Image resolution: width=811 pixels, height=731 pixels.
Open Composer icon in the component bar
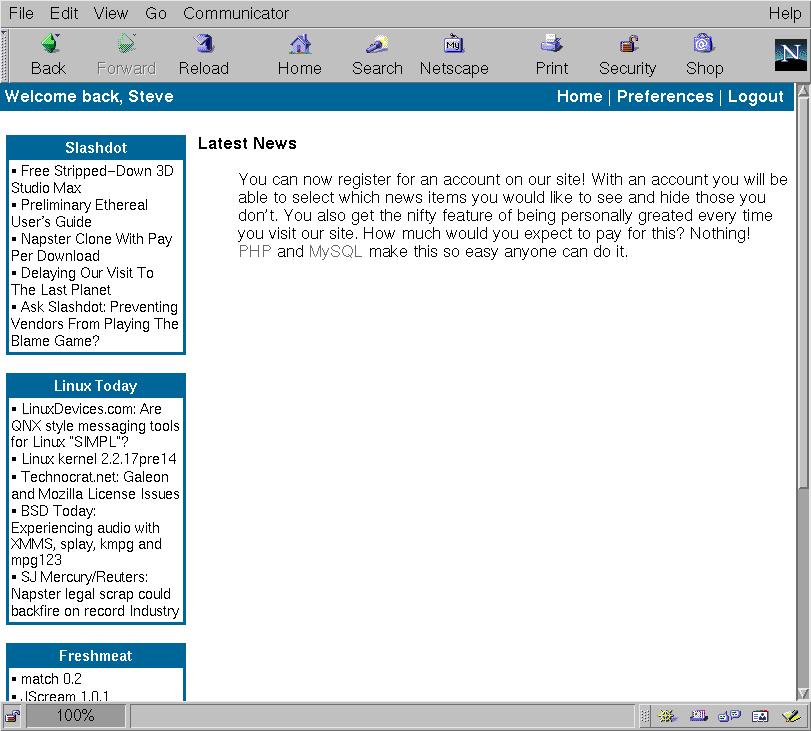click(x=792, y=716)
